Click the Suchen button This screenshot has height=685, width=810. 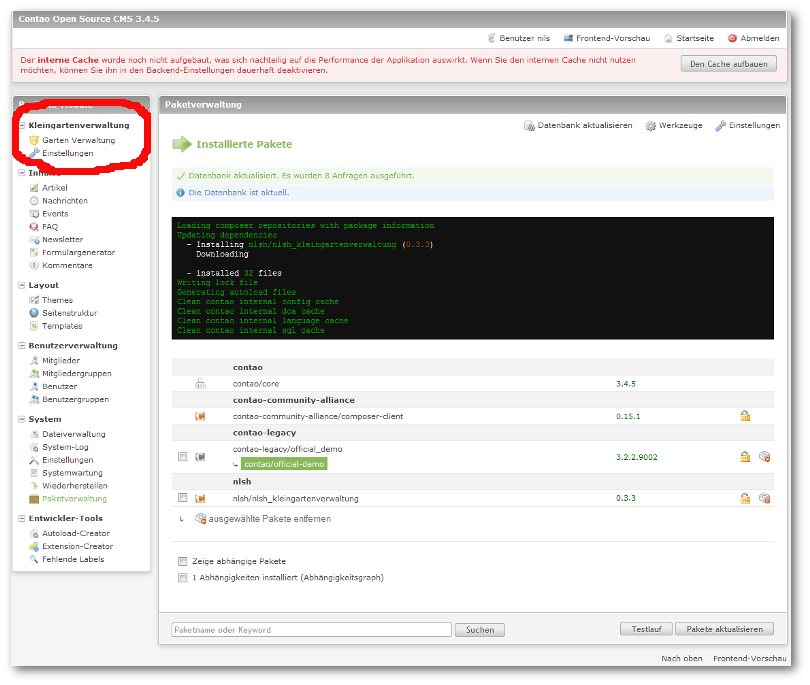480,630
